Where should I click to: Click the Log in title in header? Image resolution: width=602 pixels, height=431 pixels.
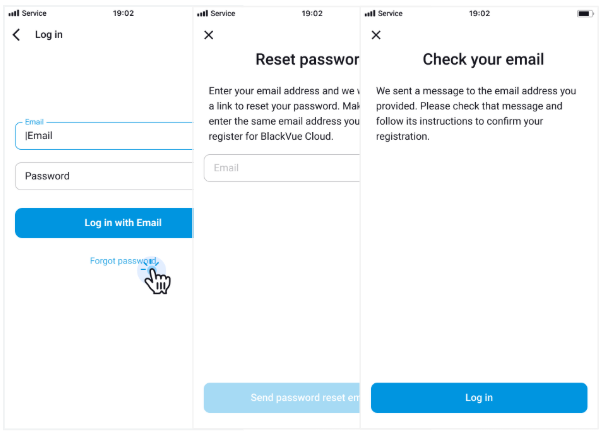[x=48, y=35]
